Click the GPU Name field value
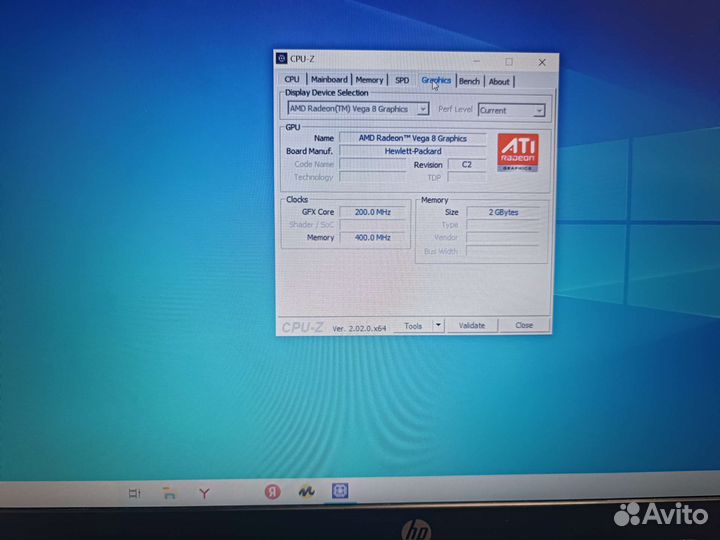Viewport: 720px width, 540px height. tap(412, 138)
